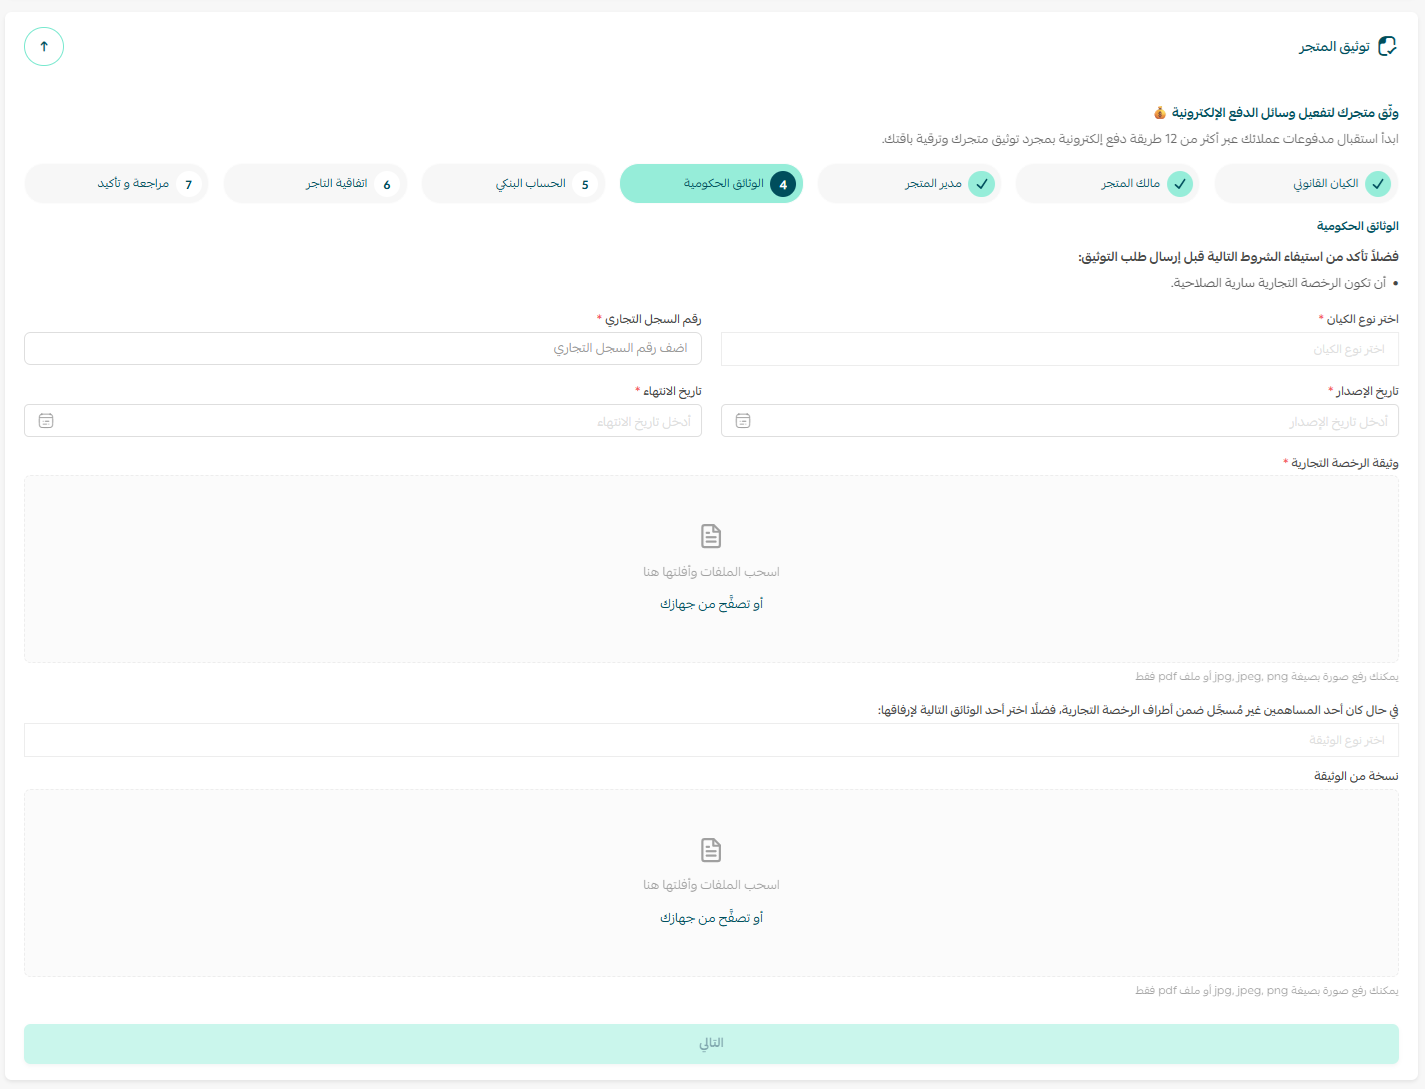This screenshot has width=1425, height=1089.
Task: Click the store verification shield icon
Action: tap(1387, 47)
